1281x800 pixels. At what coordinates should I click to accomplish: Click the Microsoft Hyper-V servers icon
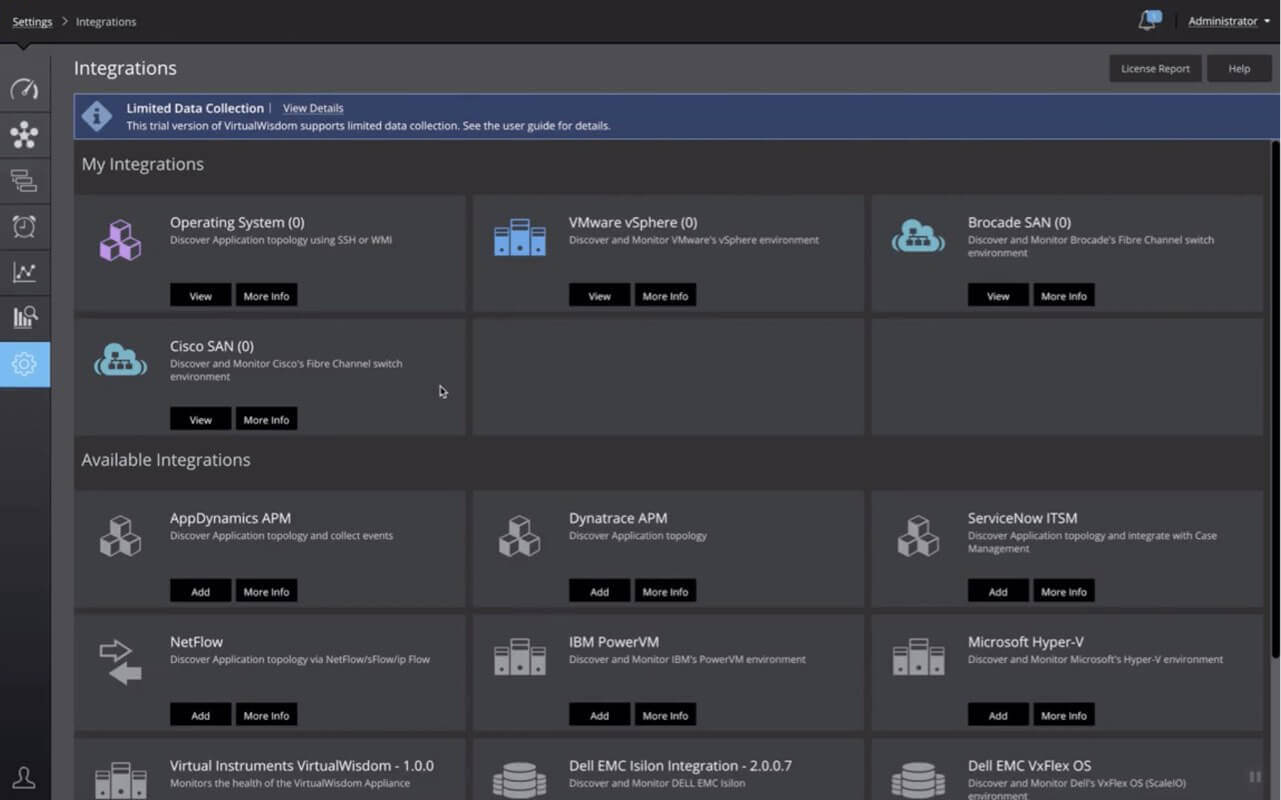tap(918, 658)
